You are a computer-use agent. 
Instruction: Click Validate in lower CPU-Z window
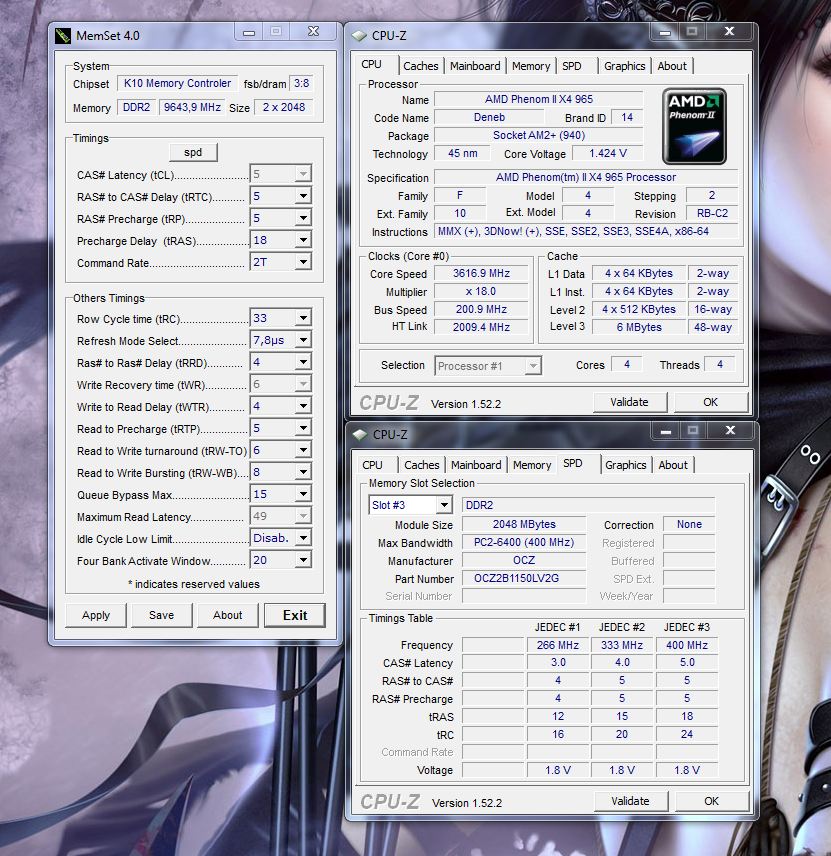(631, 801)
